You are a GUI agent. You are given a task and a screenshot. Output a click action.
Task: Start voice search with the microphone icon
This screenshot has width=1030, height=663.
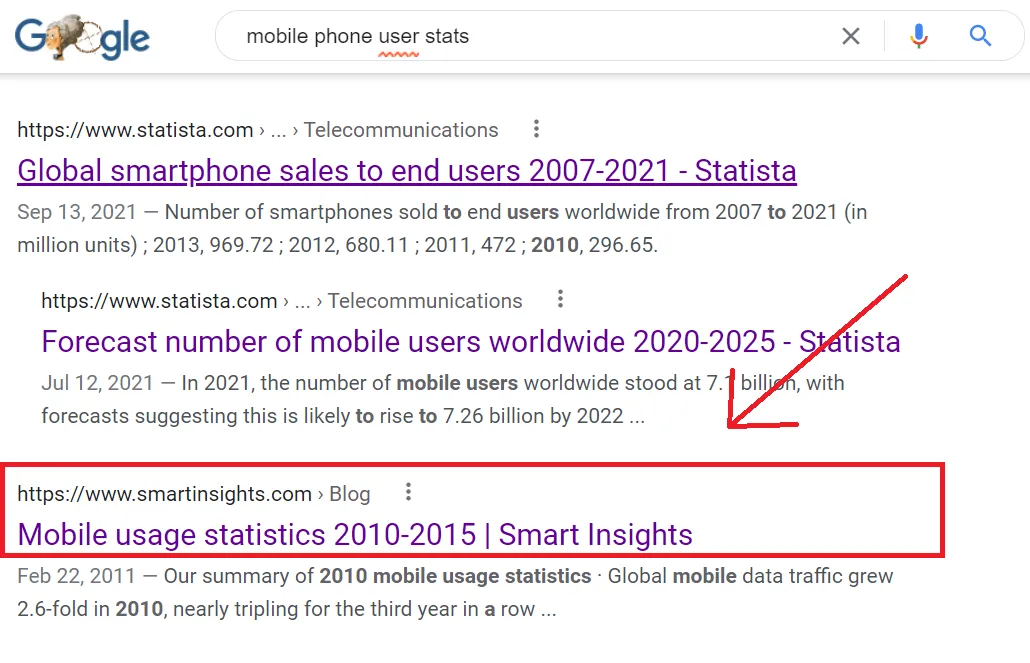(x=918, y=37)
